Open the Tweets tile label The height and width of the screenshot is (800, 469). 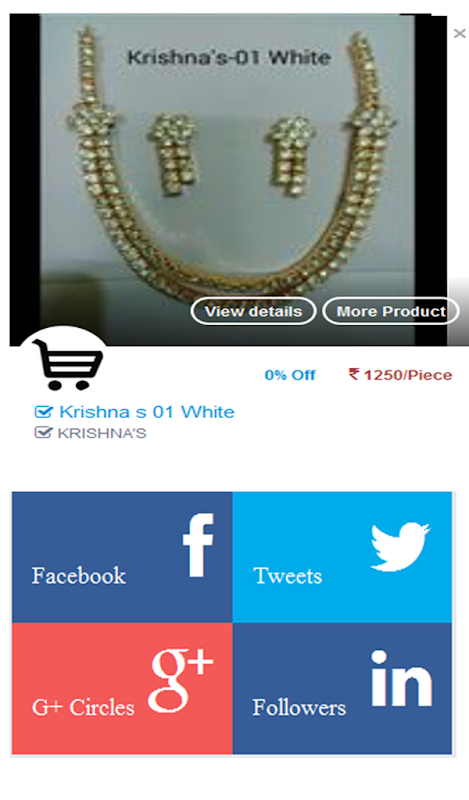(x=288, y=576)
